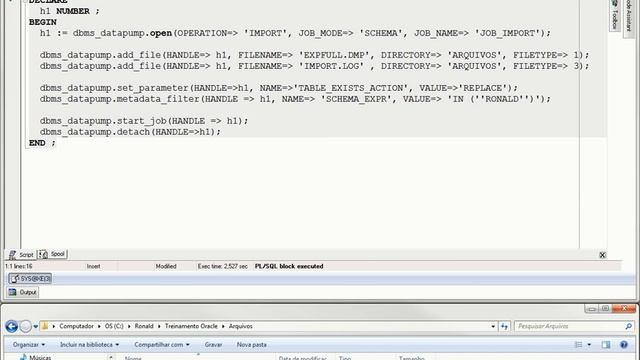Click Arquivos breadcrumb segment
The image size is (640, 360).
tap(240, 326)
